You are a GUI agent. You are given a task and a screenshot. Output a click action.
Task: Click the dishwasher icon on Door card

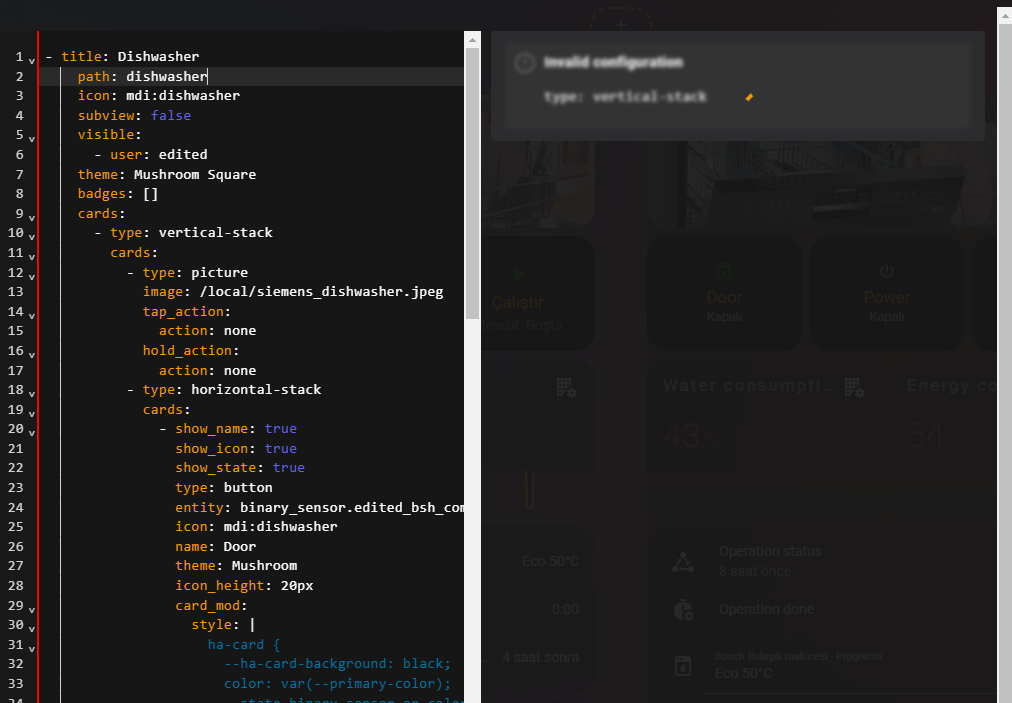click(724, 270)
